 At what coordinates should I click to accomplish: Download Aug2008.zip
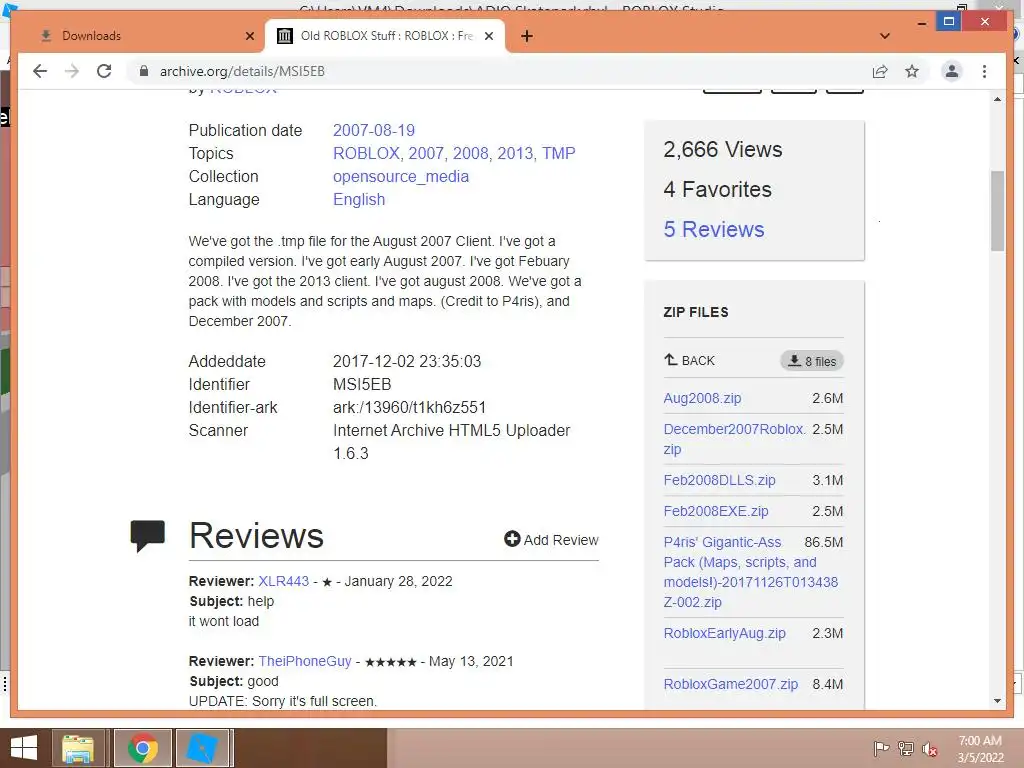(702, 398)
